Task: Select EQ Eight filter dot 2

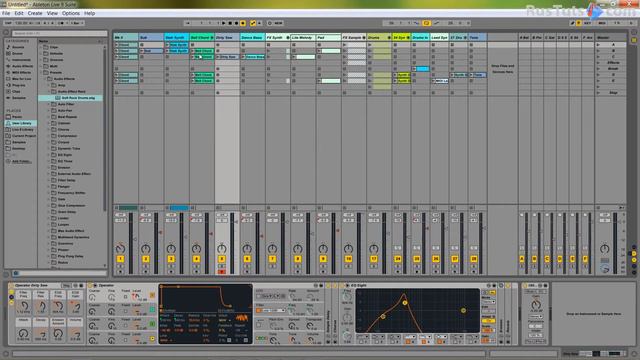Action: (405, 303)
